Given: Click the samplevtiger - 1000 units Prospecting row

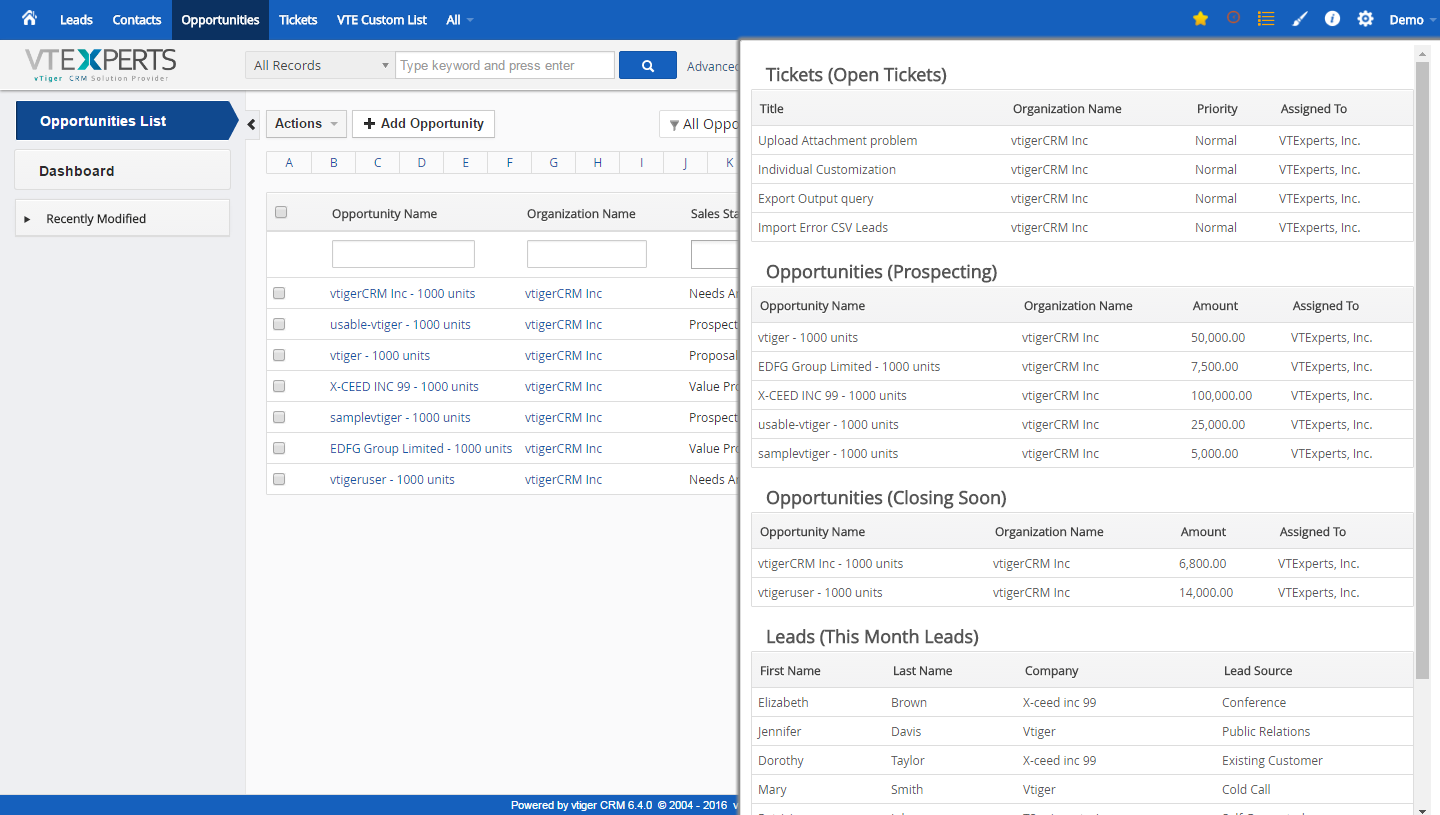Looking at the screenshot, I should point(1082,453).
